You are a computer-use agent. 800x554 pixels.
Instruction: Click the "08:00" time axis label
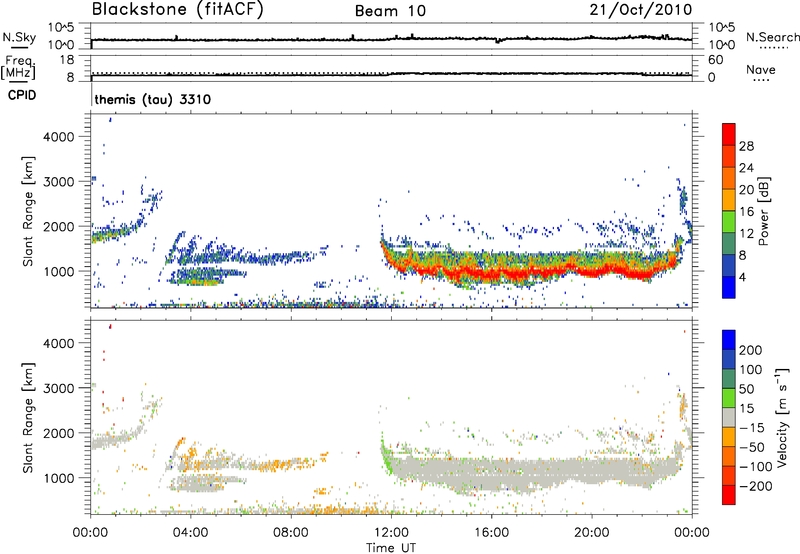tap(290, 532)
